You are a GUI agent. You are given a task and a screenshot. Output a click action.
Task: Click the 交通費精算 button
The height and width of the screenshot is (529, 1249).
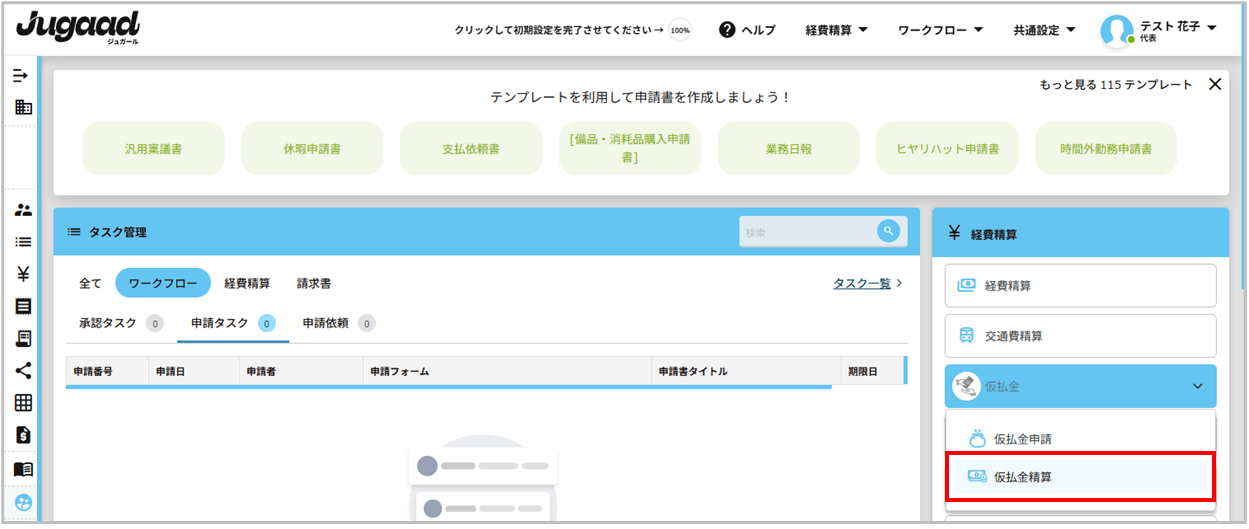coord(1080,336)
